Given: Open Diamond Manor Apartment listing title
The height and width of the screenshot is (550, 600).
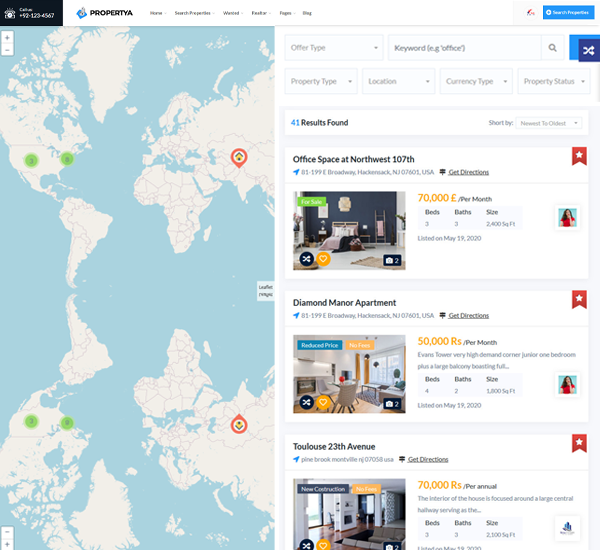Looking at the screenshot, I should [x=344, y=303].
